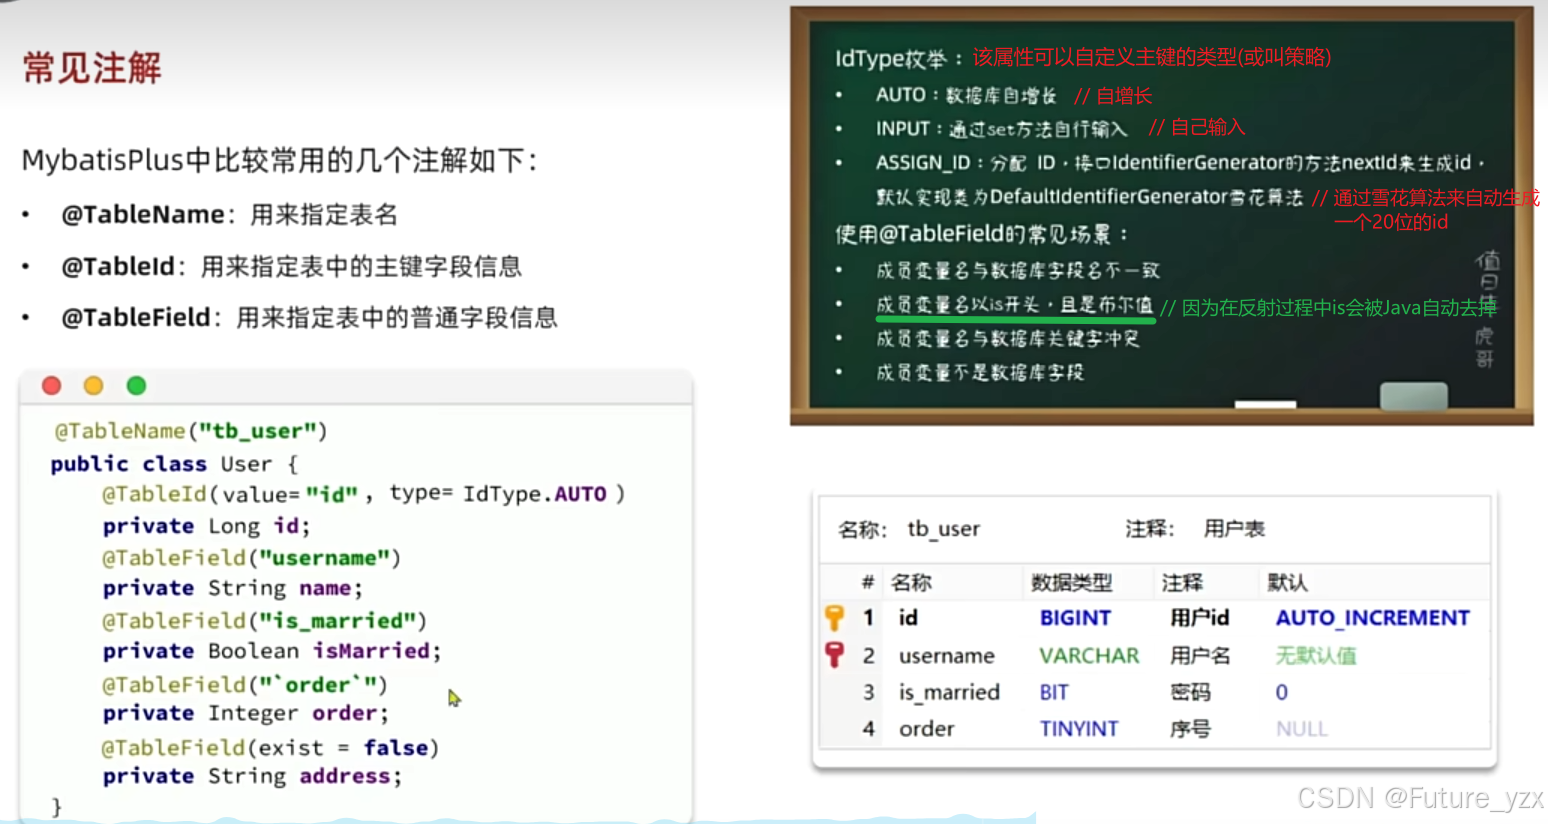Click the '成员变量不是数据库字段' bullet
The width and height of the screenshot is (1548, 824).
[980, 373]
